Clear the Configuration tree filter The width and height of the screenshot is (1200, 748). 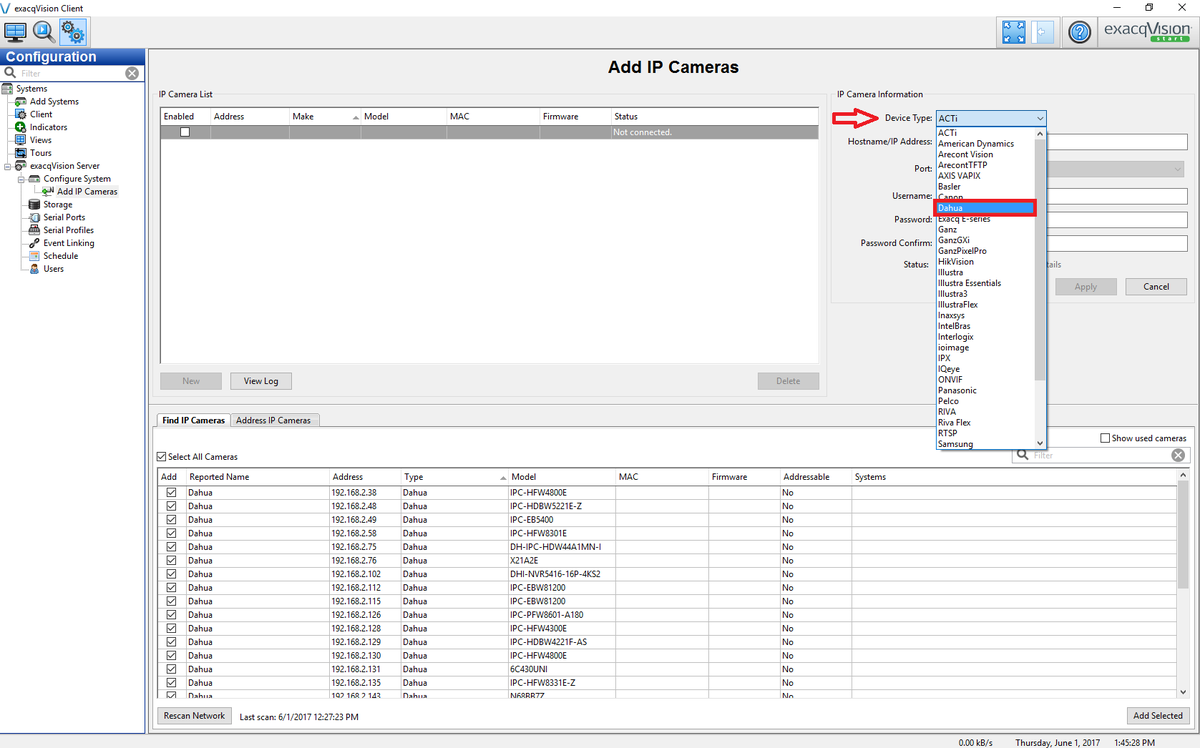point(132,73)
